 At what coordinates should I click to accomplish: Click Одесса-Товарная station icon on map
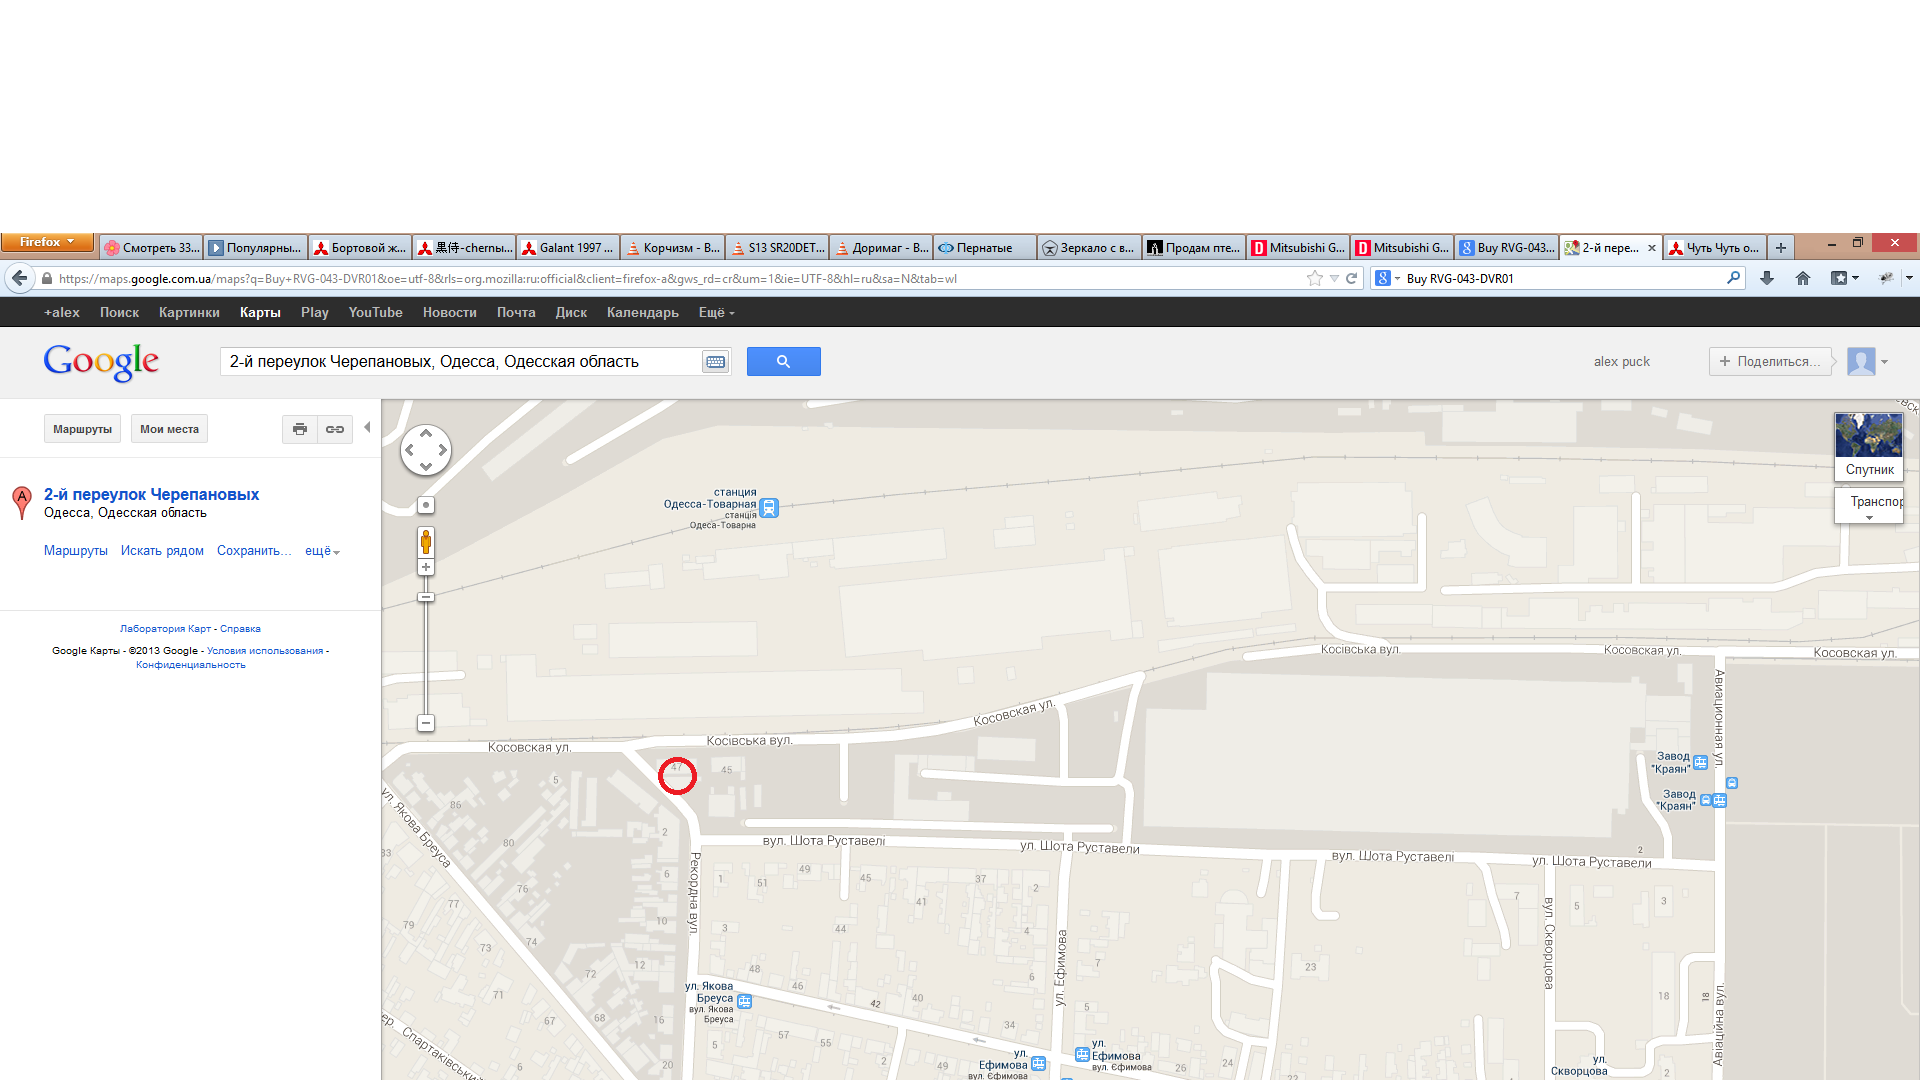pos(769,508)
